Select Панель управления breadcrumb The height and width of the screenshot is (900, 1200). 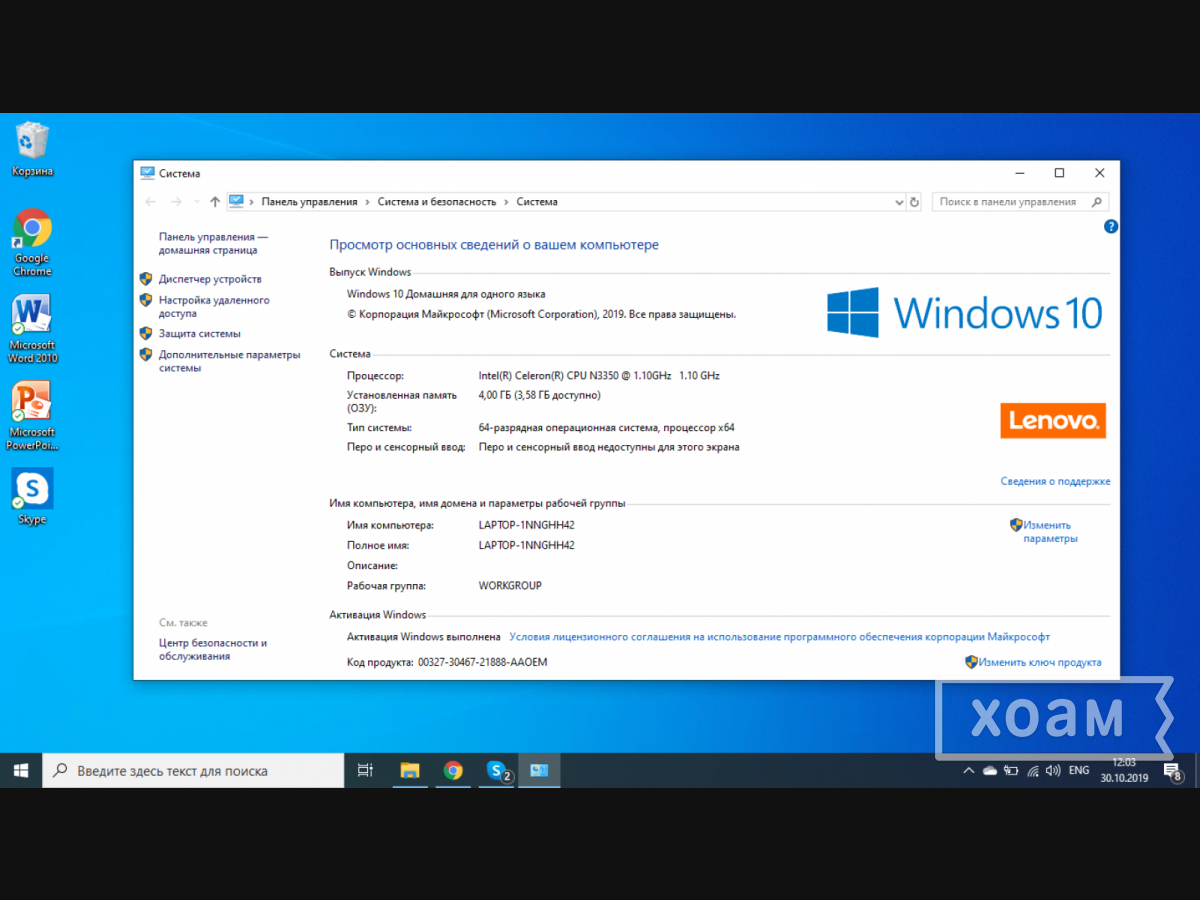click(309, 202)
